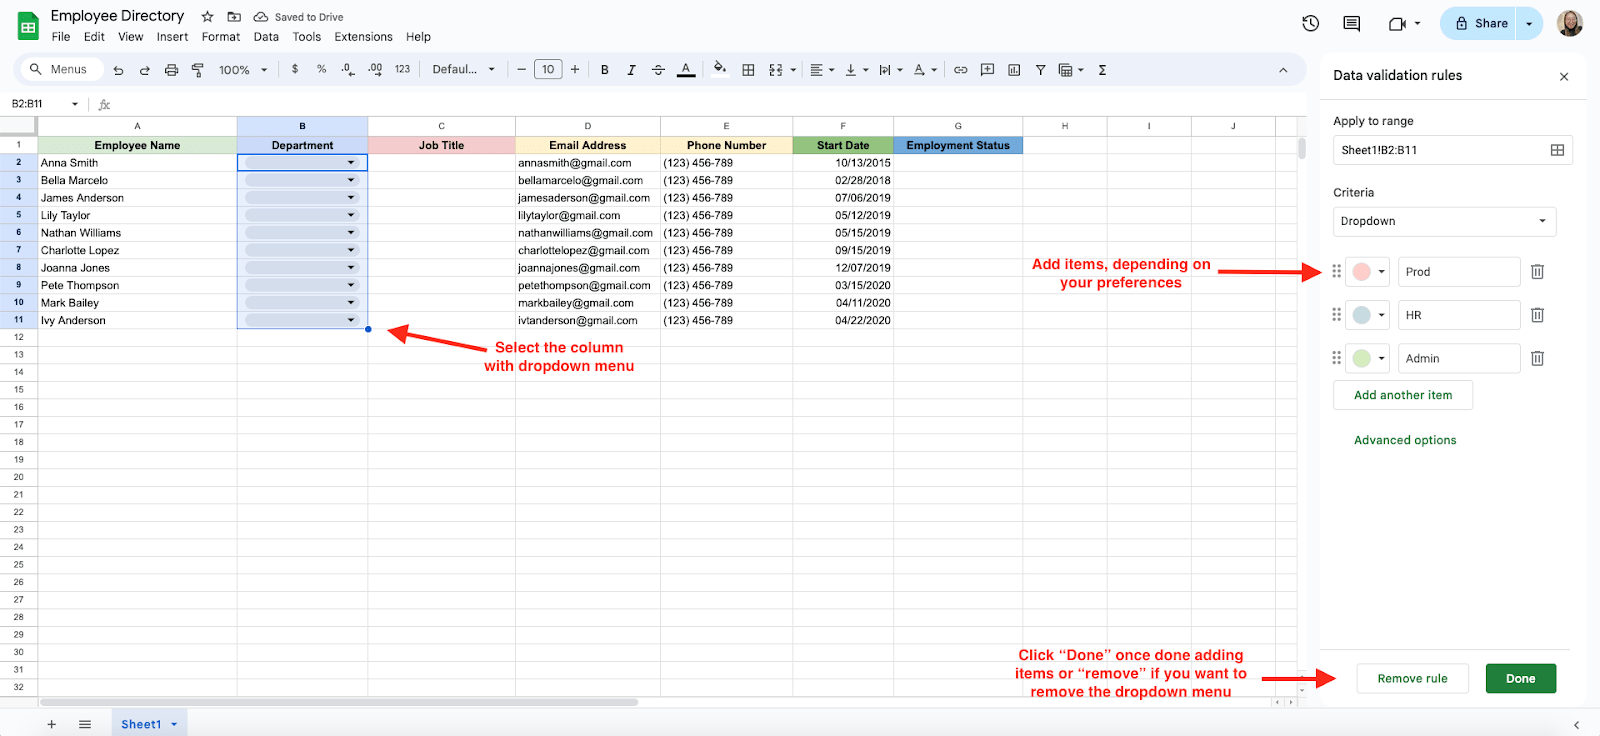Toggle strikethrough formatting

coord(658,70)
